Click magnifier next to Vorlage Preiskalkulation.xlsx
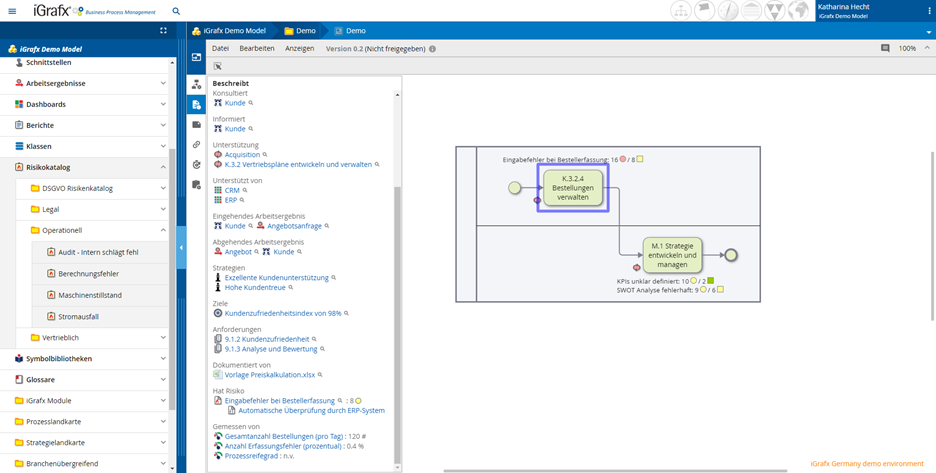936x473 pixels. tap(320, 375)
